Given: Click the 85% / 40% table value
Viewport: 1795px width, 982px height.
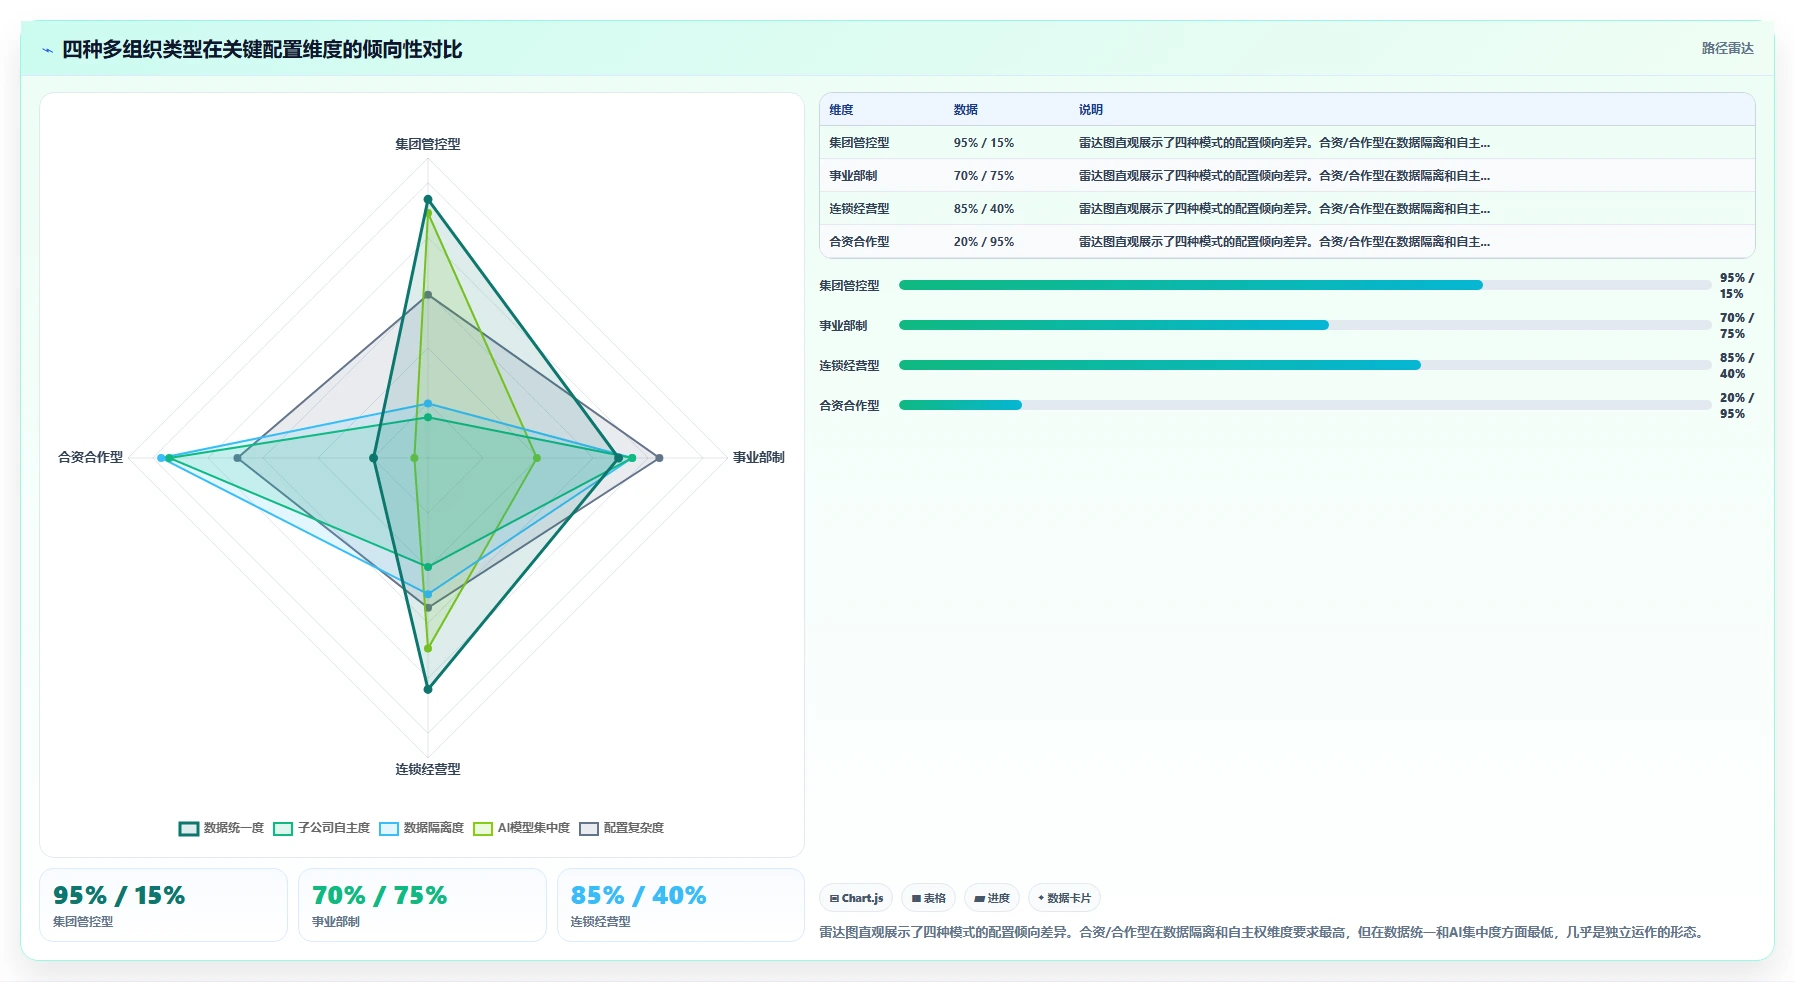Looking at the screenshot, I should (x=983, y=209).
